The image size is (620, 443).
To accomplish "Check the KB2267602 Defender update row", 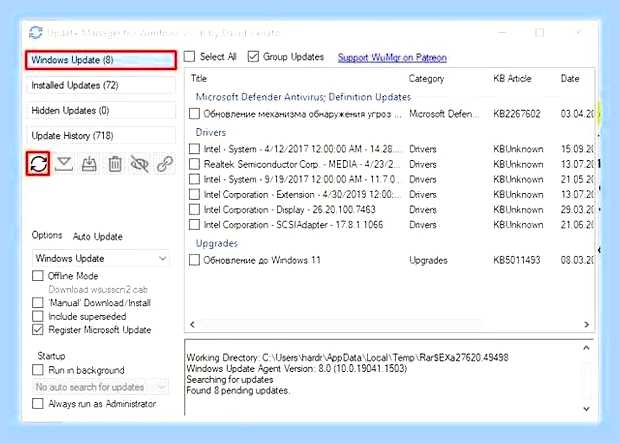I will click(x=194, y=114).
